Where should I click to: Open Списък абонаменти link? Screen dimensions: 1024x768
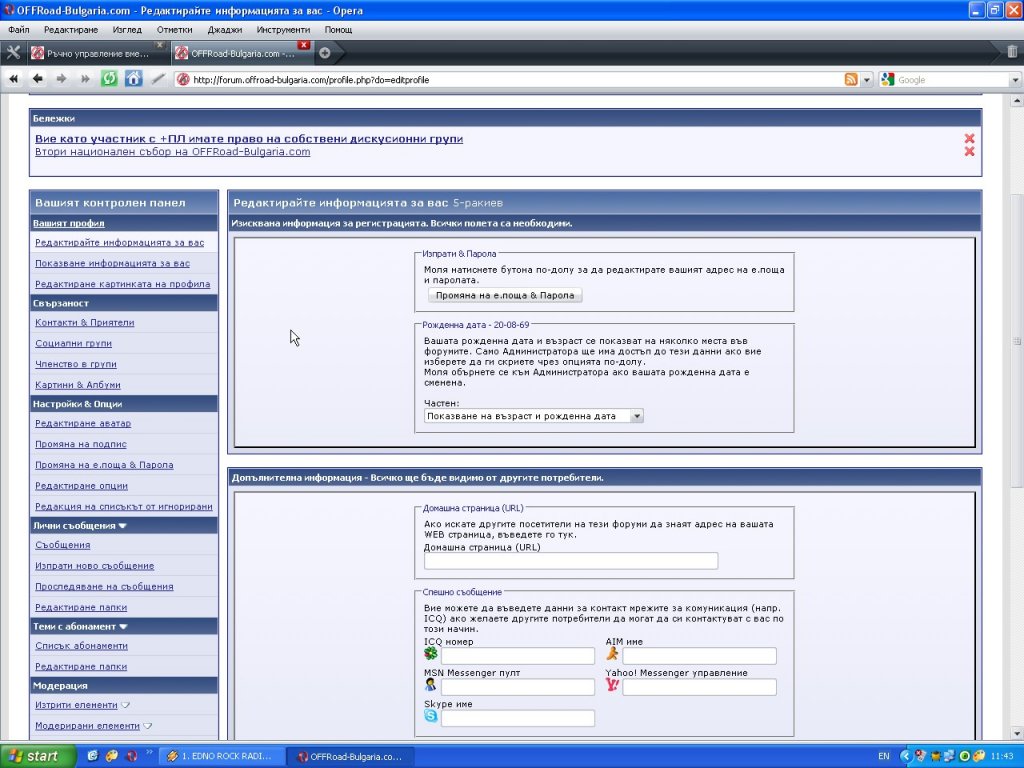[82, 646]
